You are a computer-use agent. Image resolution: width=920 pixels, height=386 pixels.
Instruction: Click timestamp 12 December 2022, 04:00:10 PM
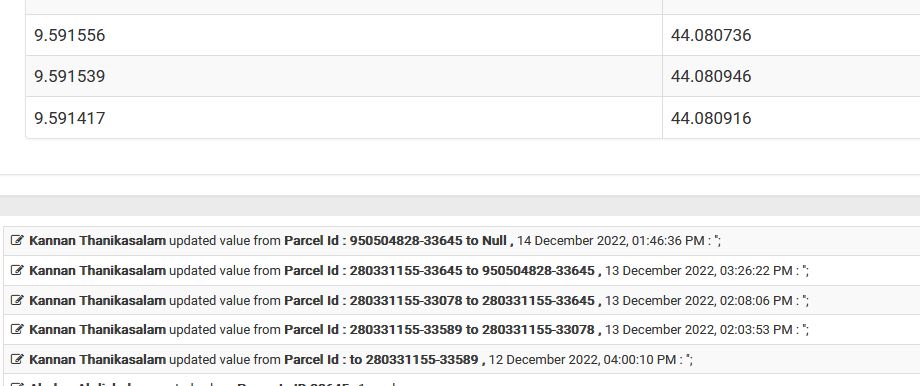pyautogui.click(x=583, y=359)
